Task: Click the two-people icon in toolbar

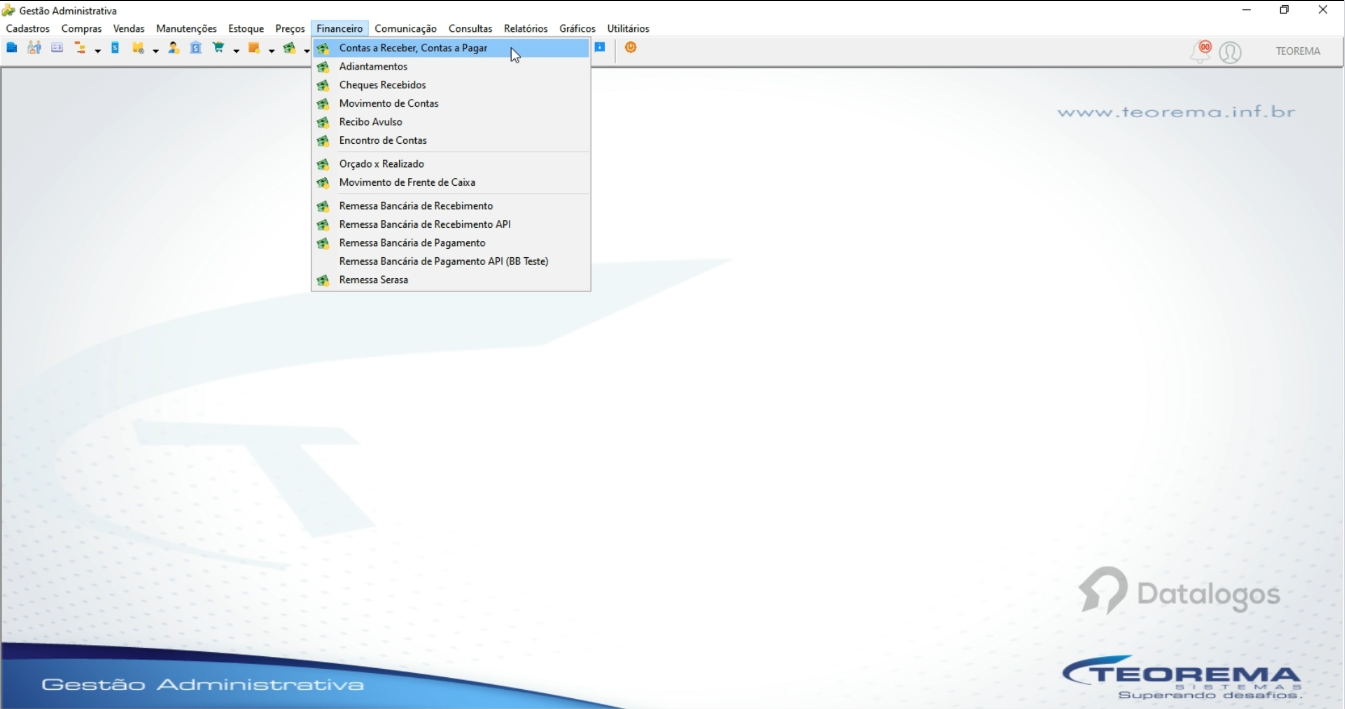Action: pos(34,48)
